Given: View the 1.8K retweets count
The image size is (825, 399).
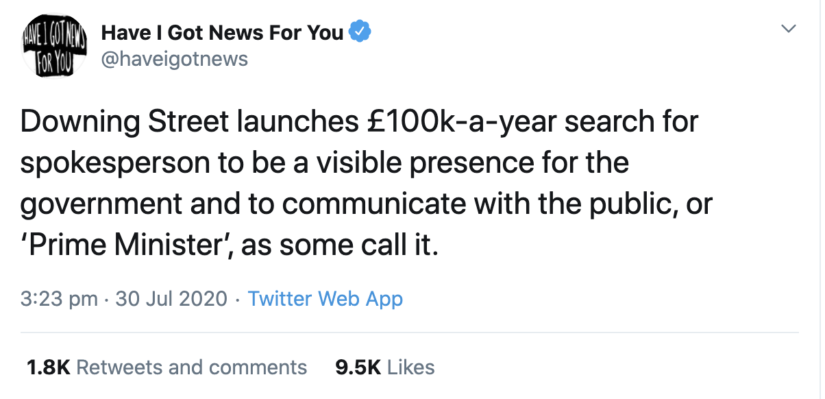Looking at the screenshot, I should click(x=48, y=367).
